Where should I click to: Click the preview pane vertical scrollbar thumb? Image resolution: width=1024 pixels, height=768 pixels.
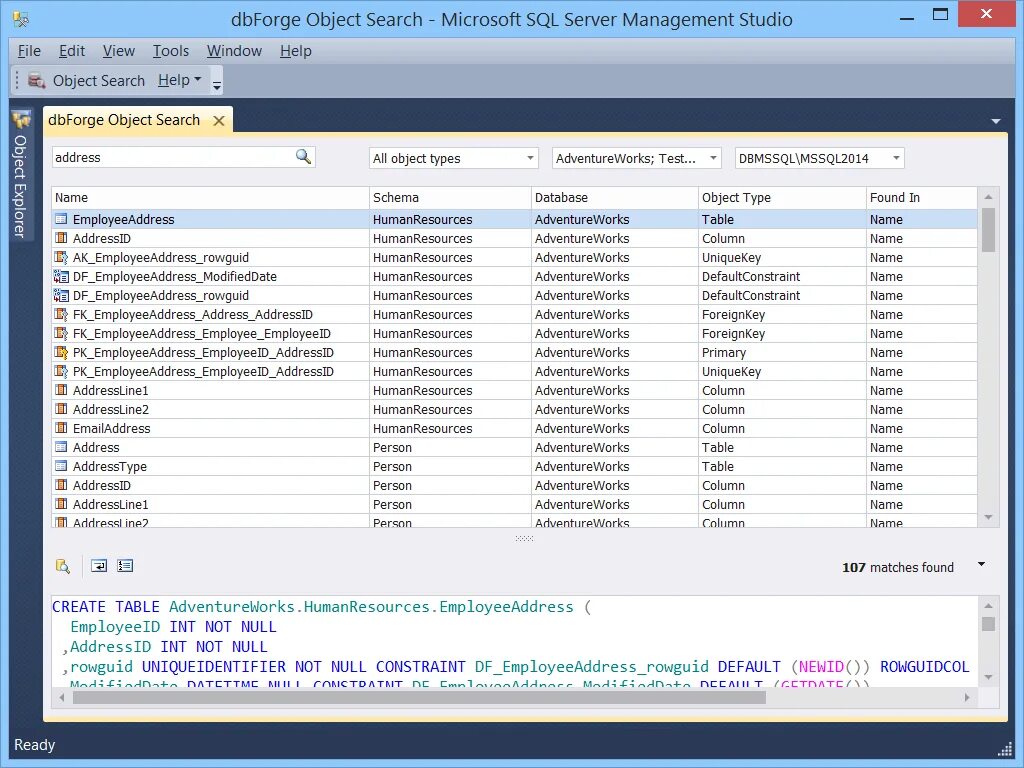coord(988,624)
